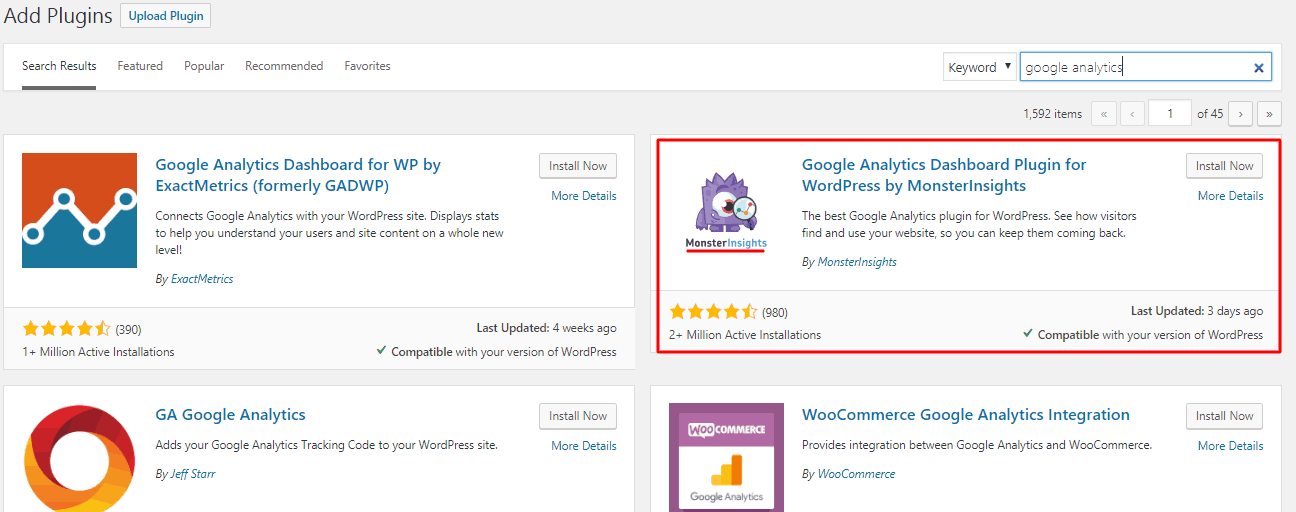Click ExactMetrics star rating

[x=66, y=328]
